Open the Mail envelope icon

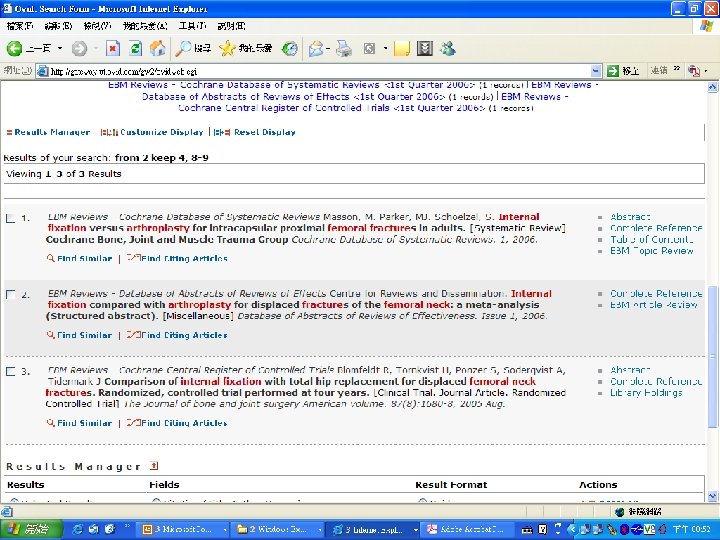coord(316,48)
